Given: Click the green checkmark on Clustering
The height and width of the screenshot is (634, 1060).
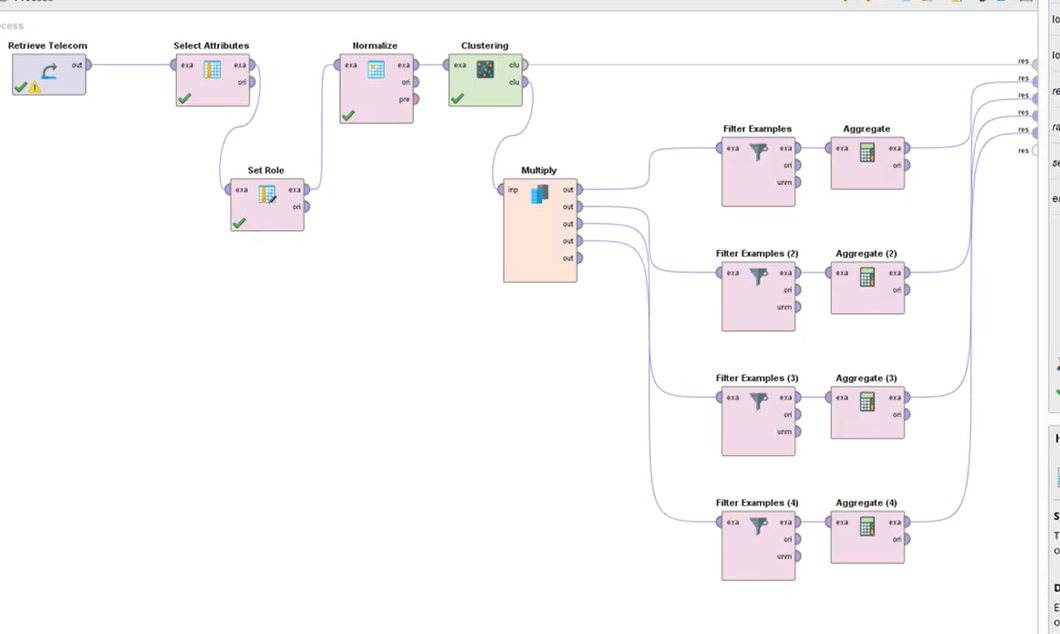Looking at the screenshot, I should pyautogui.click(x=457, y=99).
